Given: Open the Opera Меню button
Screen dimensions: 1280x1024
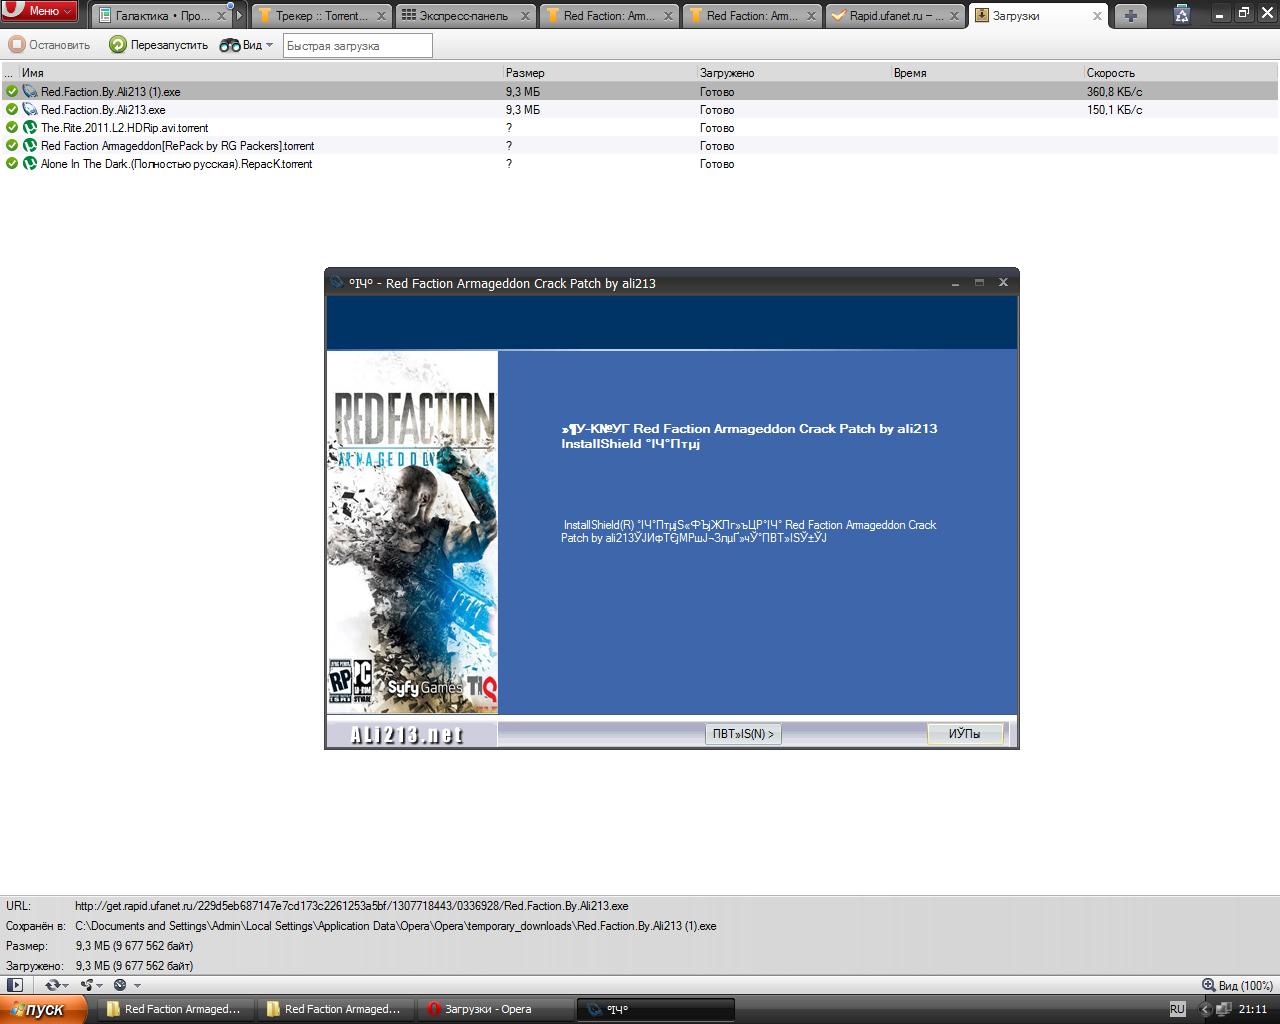Looking at the screenshot, I should click(x=39, y=11).
